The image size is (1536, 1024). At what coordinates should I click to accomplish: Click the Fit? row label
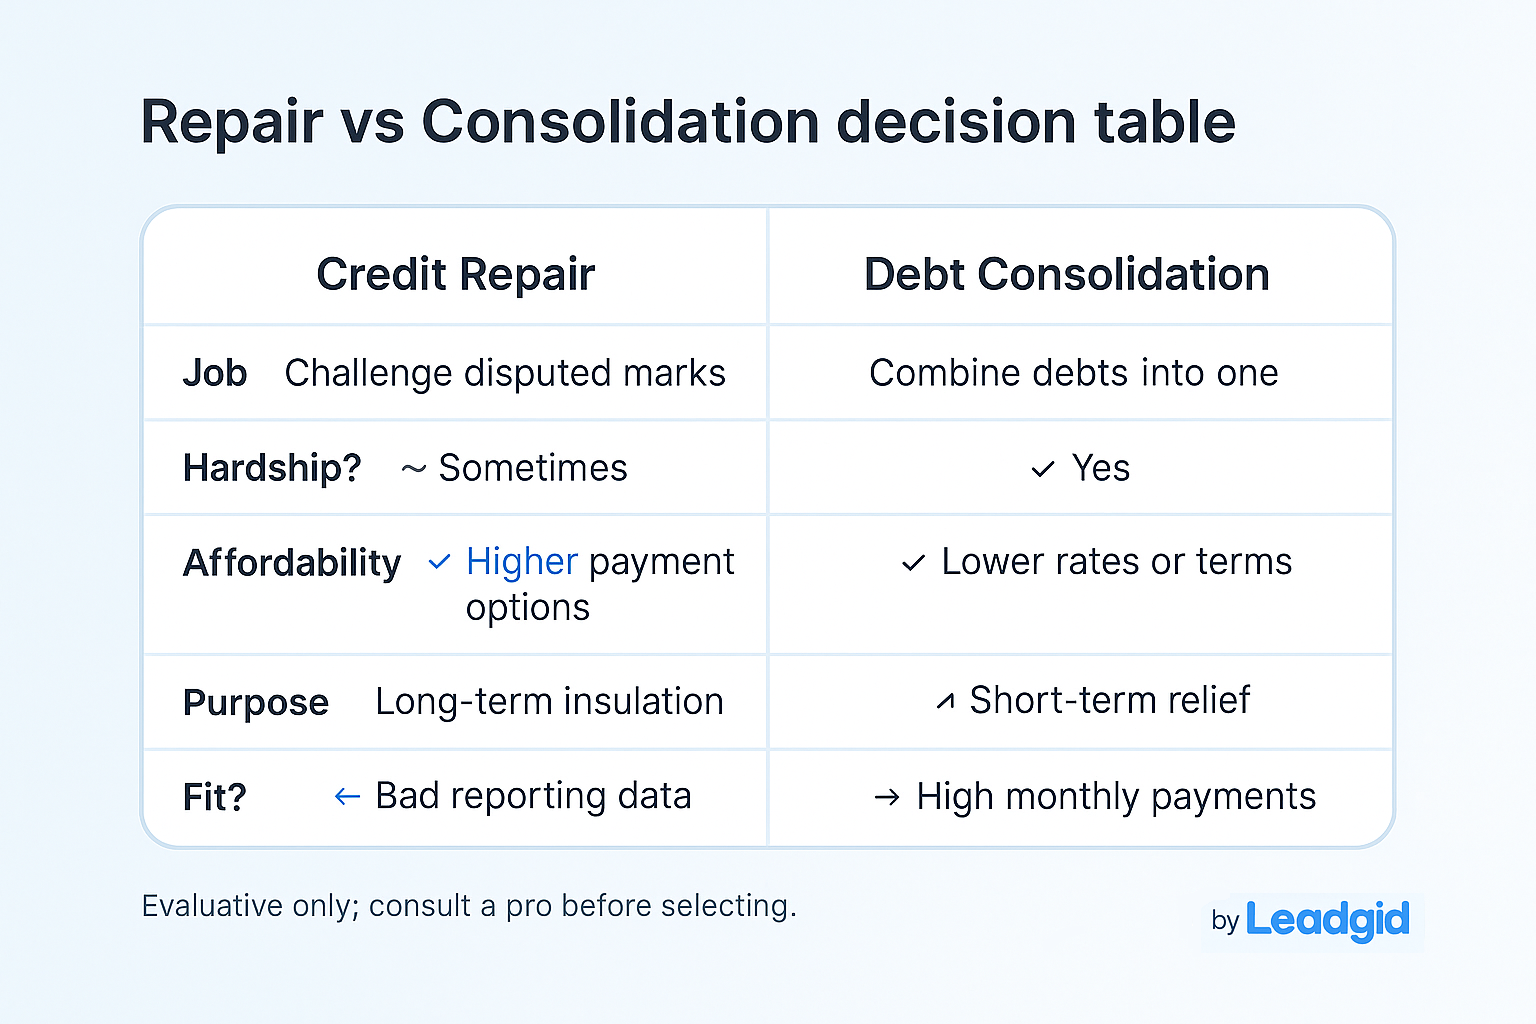214,797
